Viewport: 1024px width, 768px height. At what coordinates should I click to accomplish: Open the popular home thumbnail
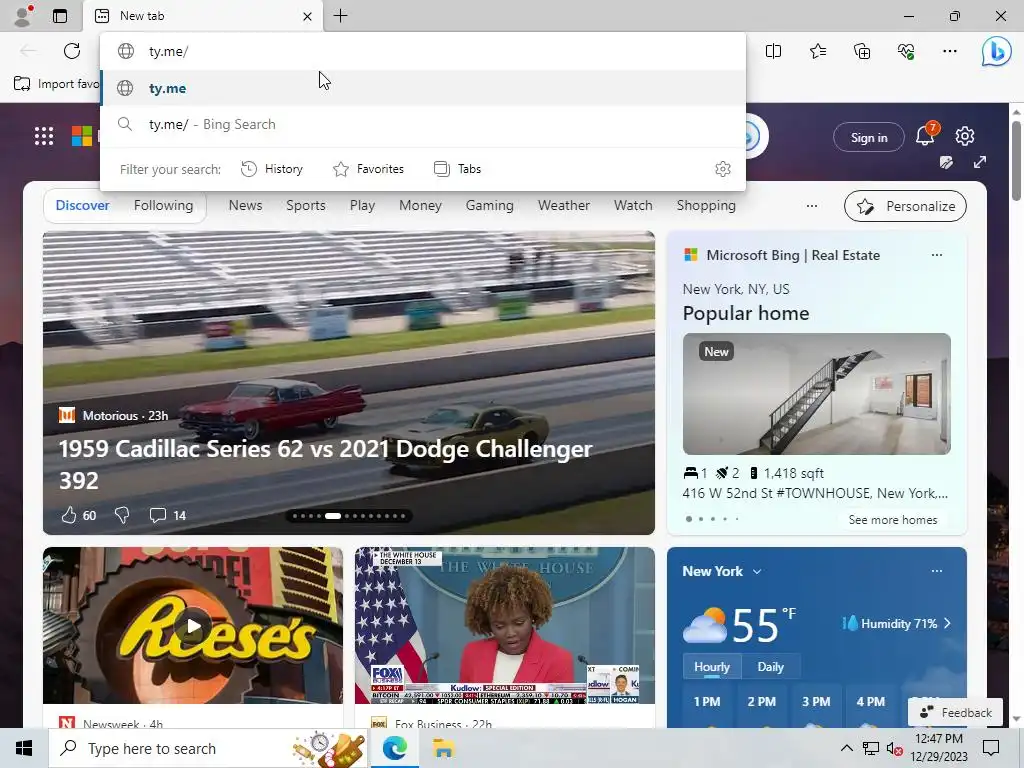point(816,394)
